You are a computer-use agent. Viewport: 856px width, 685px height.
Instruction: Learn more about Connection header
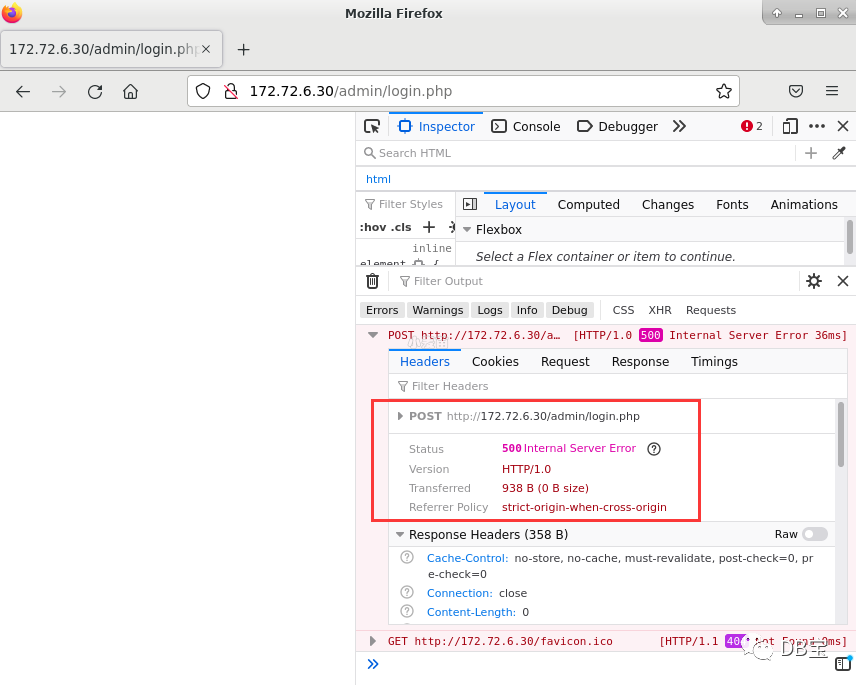pyautogui.click(x=407, y=592)
